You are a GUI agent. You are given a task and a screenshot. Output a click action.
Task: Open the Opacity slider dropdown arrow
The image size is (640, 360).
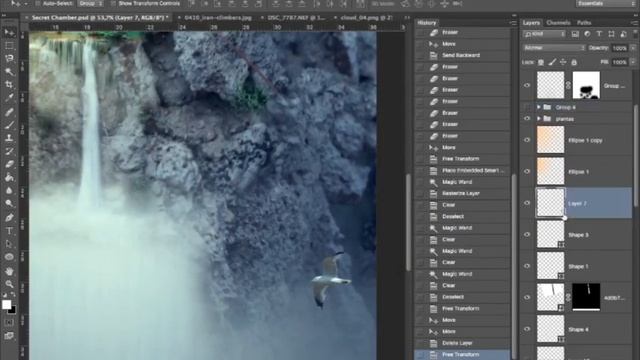(x=633, y=48)
